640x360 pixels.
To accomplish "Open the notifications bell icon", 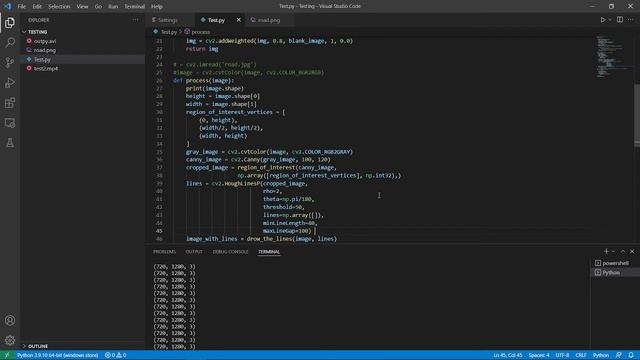I will [x=631, y=355].
